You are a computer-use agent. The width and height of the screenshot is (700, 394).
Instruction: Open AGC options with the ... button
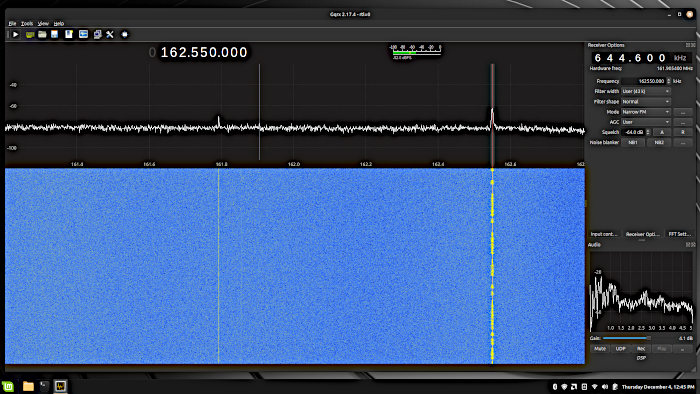tap(683, 122)
